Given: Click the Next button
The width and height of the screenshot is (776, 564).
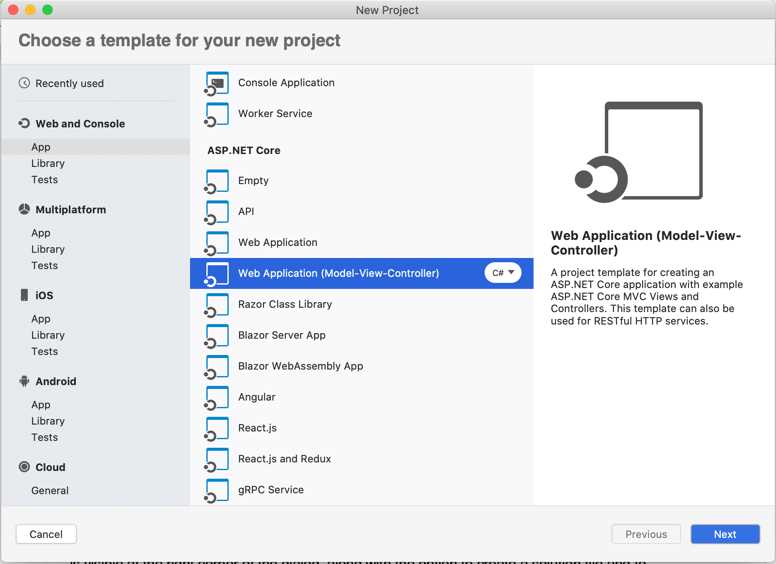Looking at the screenshot, I should coord(725,534).
